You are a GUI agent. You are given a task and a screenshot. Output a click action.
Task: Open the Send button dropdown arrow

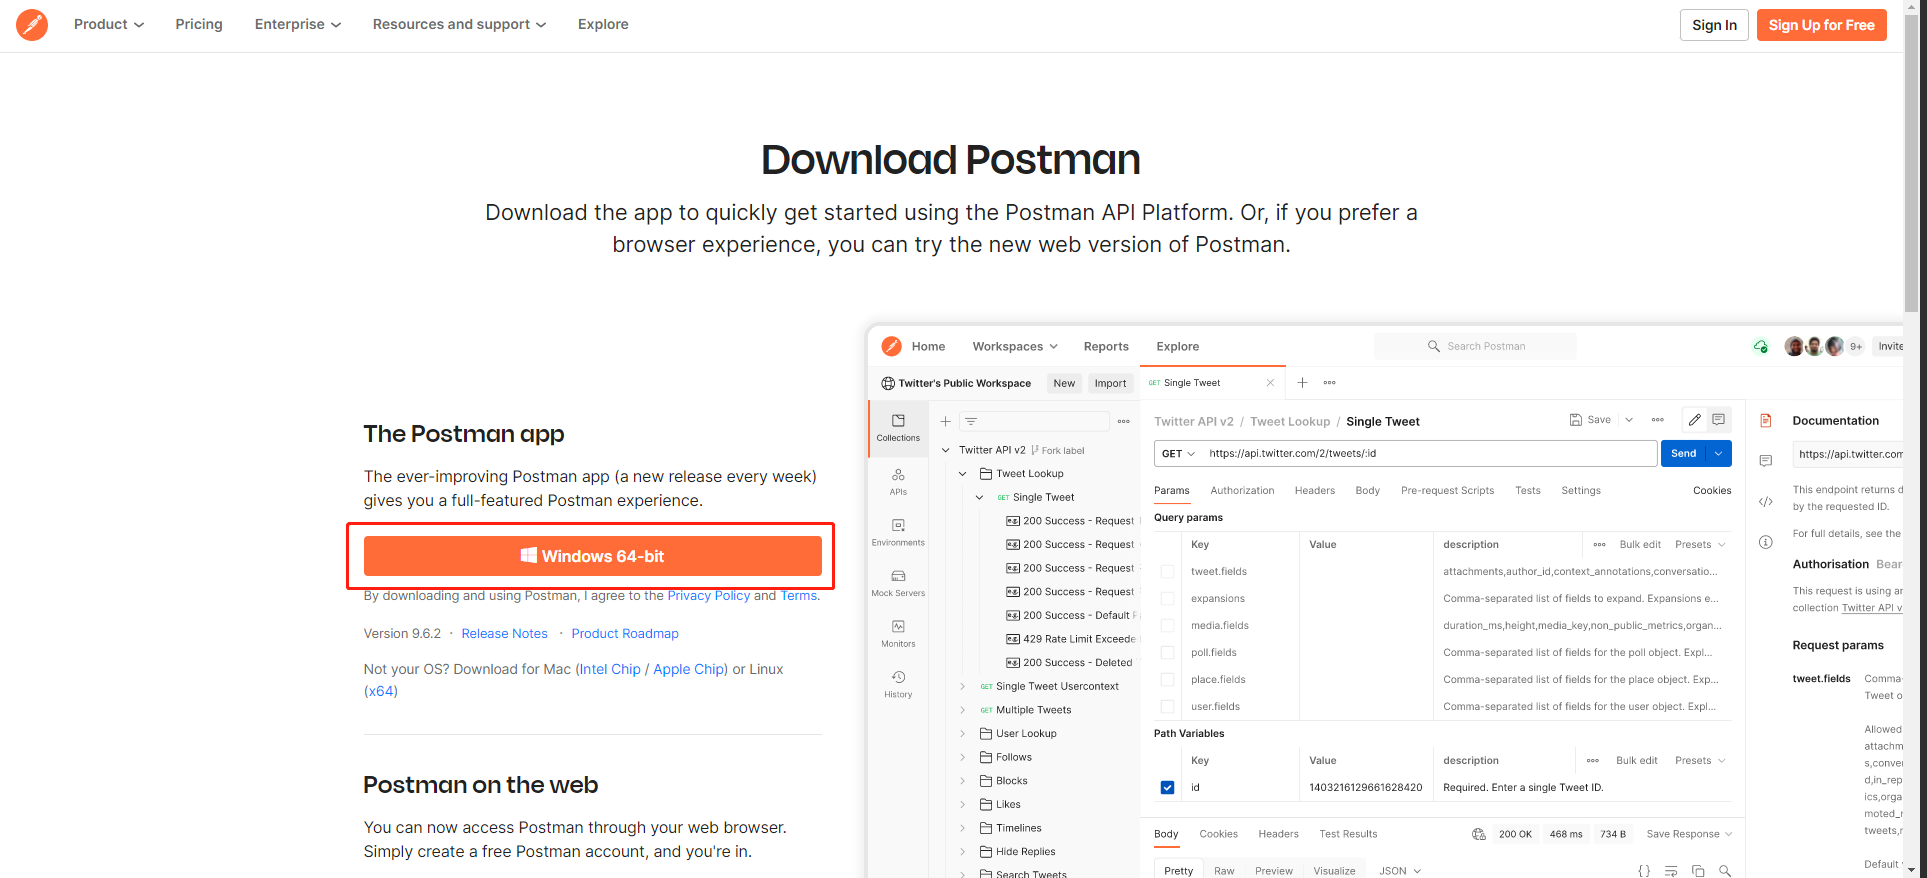(x=1719, y=454)
